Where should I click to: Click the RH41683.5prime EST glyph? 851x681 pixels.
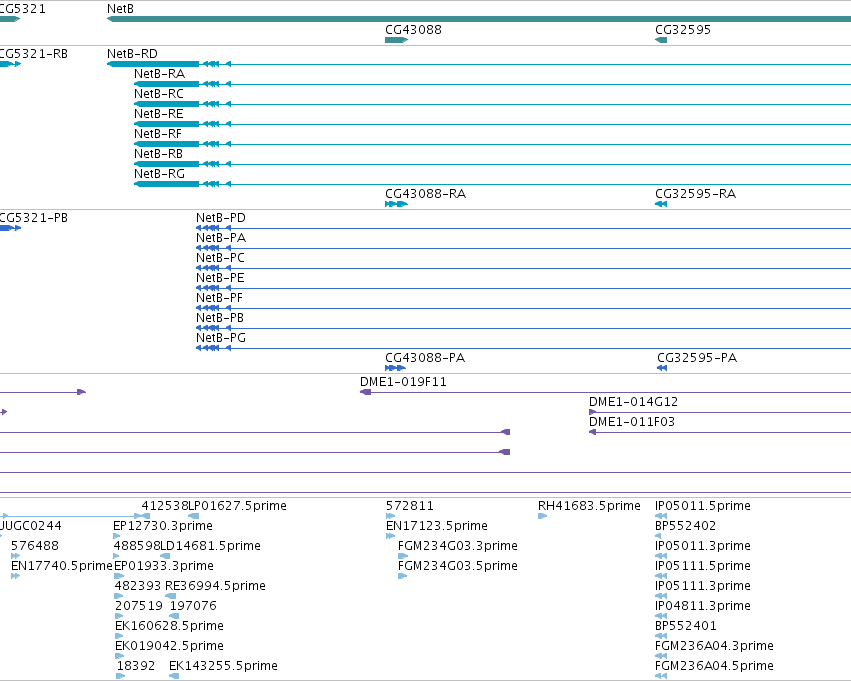[542, 516]
